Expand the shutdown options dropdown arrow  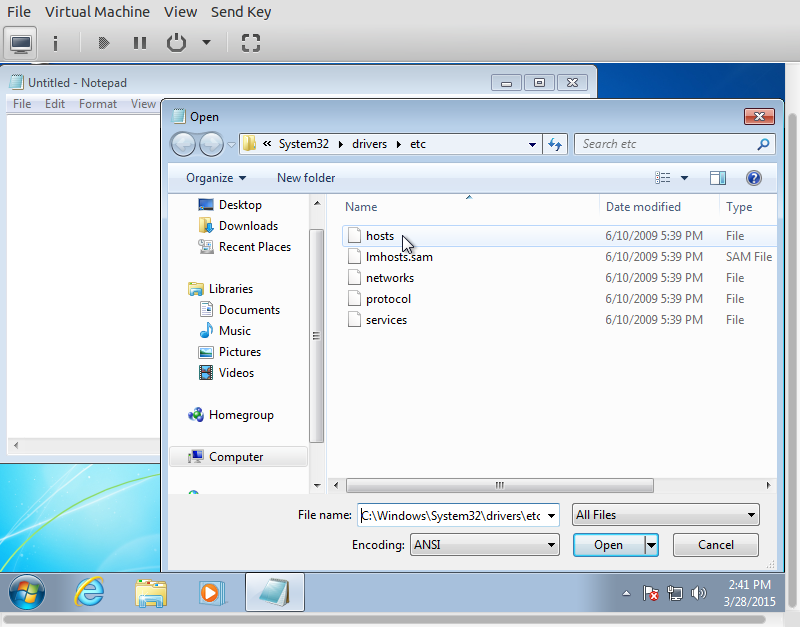(x=206, y=43)
